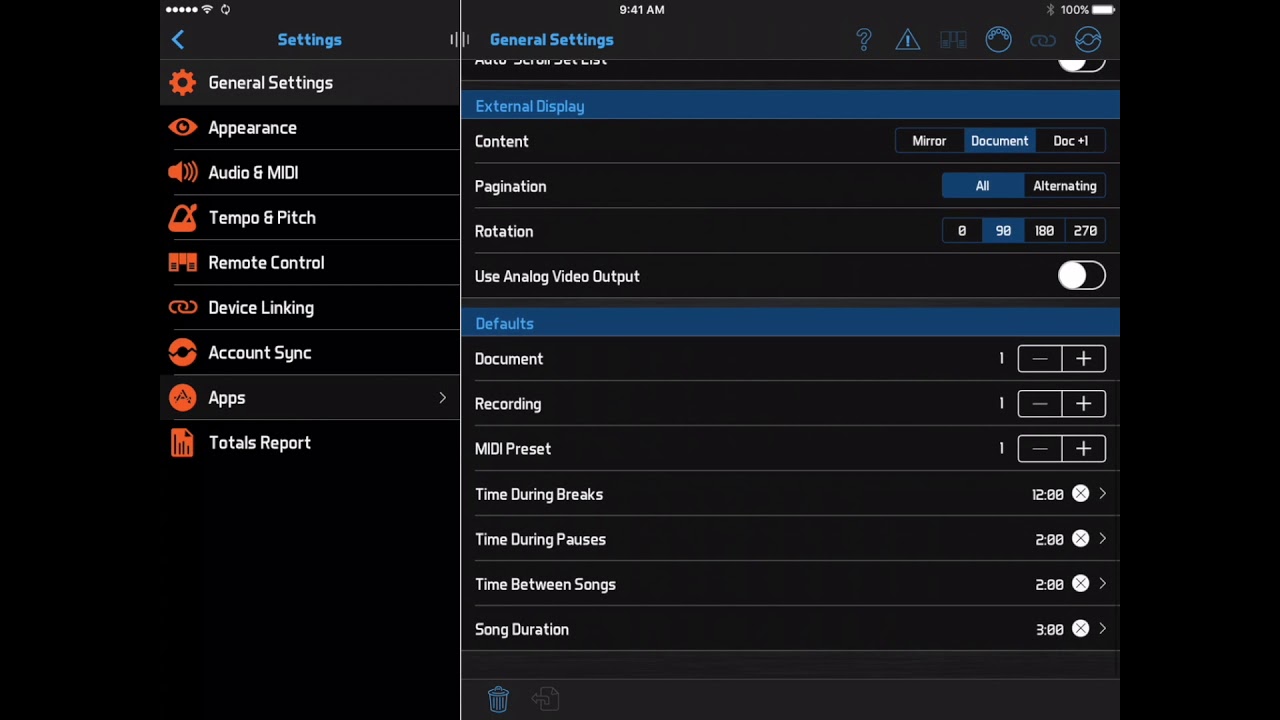Image resolution: width=1280 pixels, height=720 pixels.
Task: Clear the Time Between Songs value
Action: [x=1080, y=584]
